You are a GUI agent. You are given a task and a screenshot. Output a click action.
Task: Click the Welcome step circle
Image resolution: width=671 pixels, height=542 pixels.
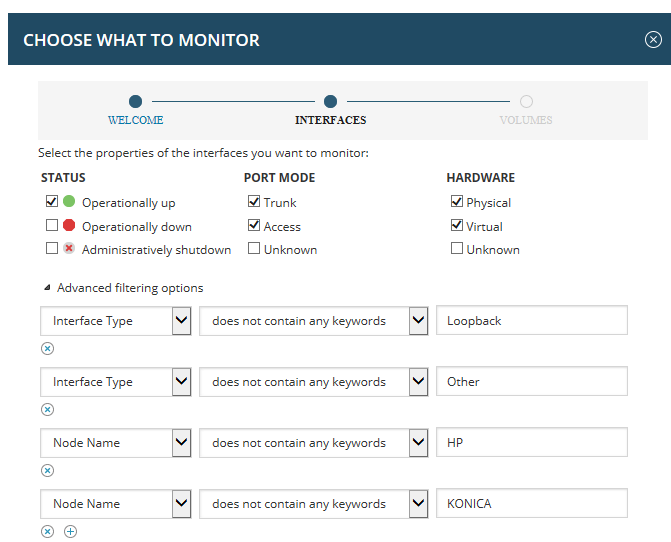[135, 102]
